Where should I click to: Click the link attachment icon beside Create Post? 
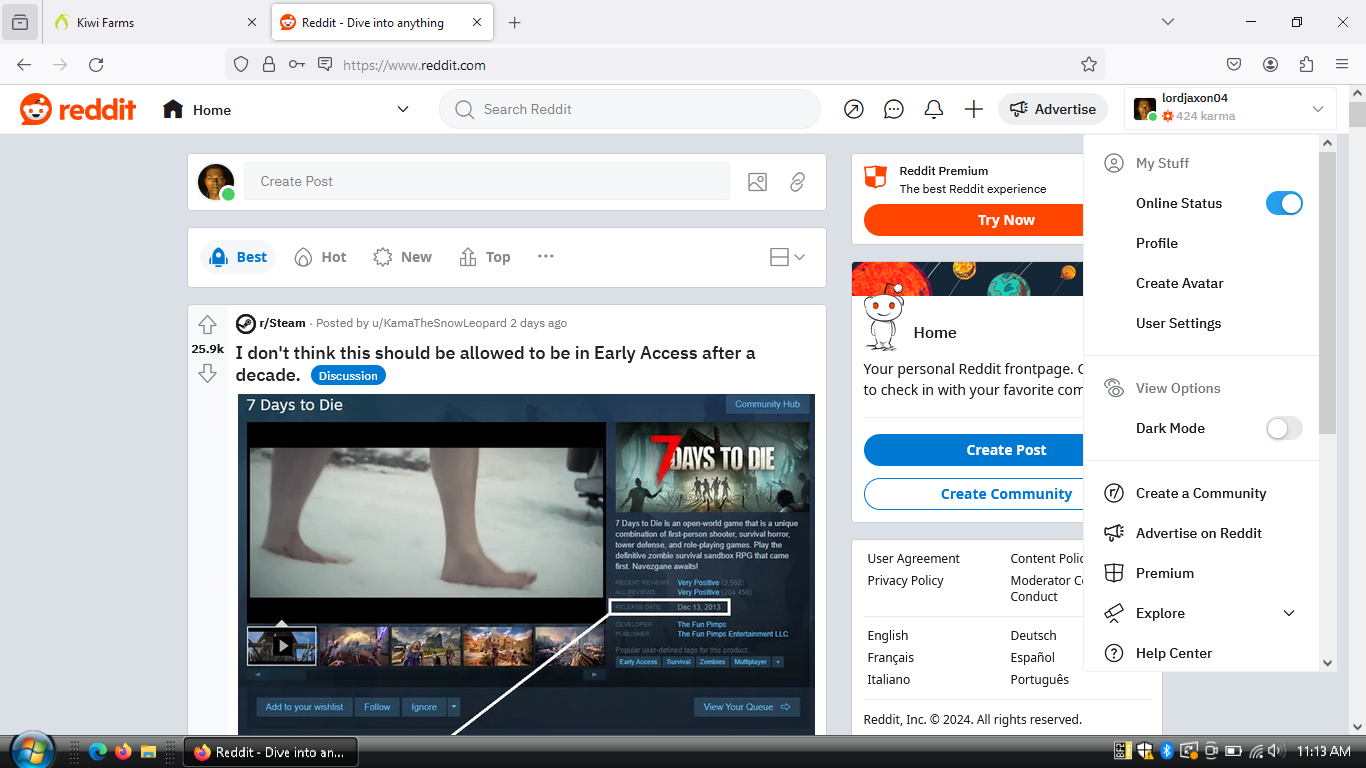[x=797, y=182]
